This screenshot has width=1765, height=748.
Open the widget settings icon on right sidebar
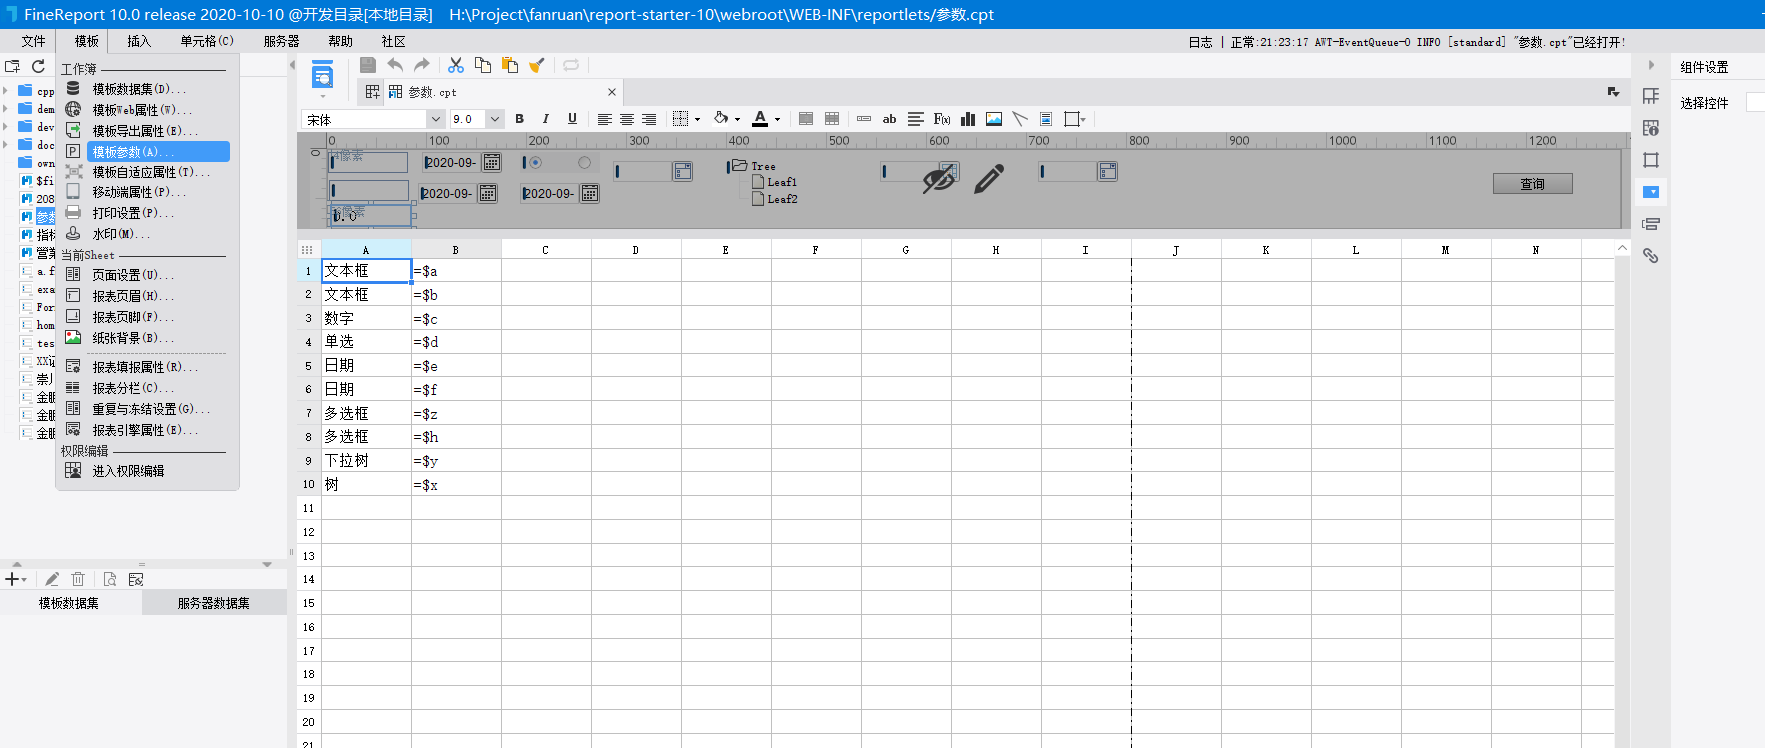1651,192
